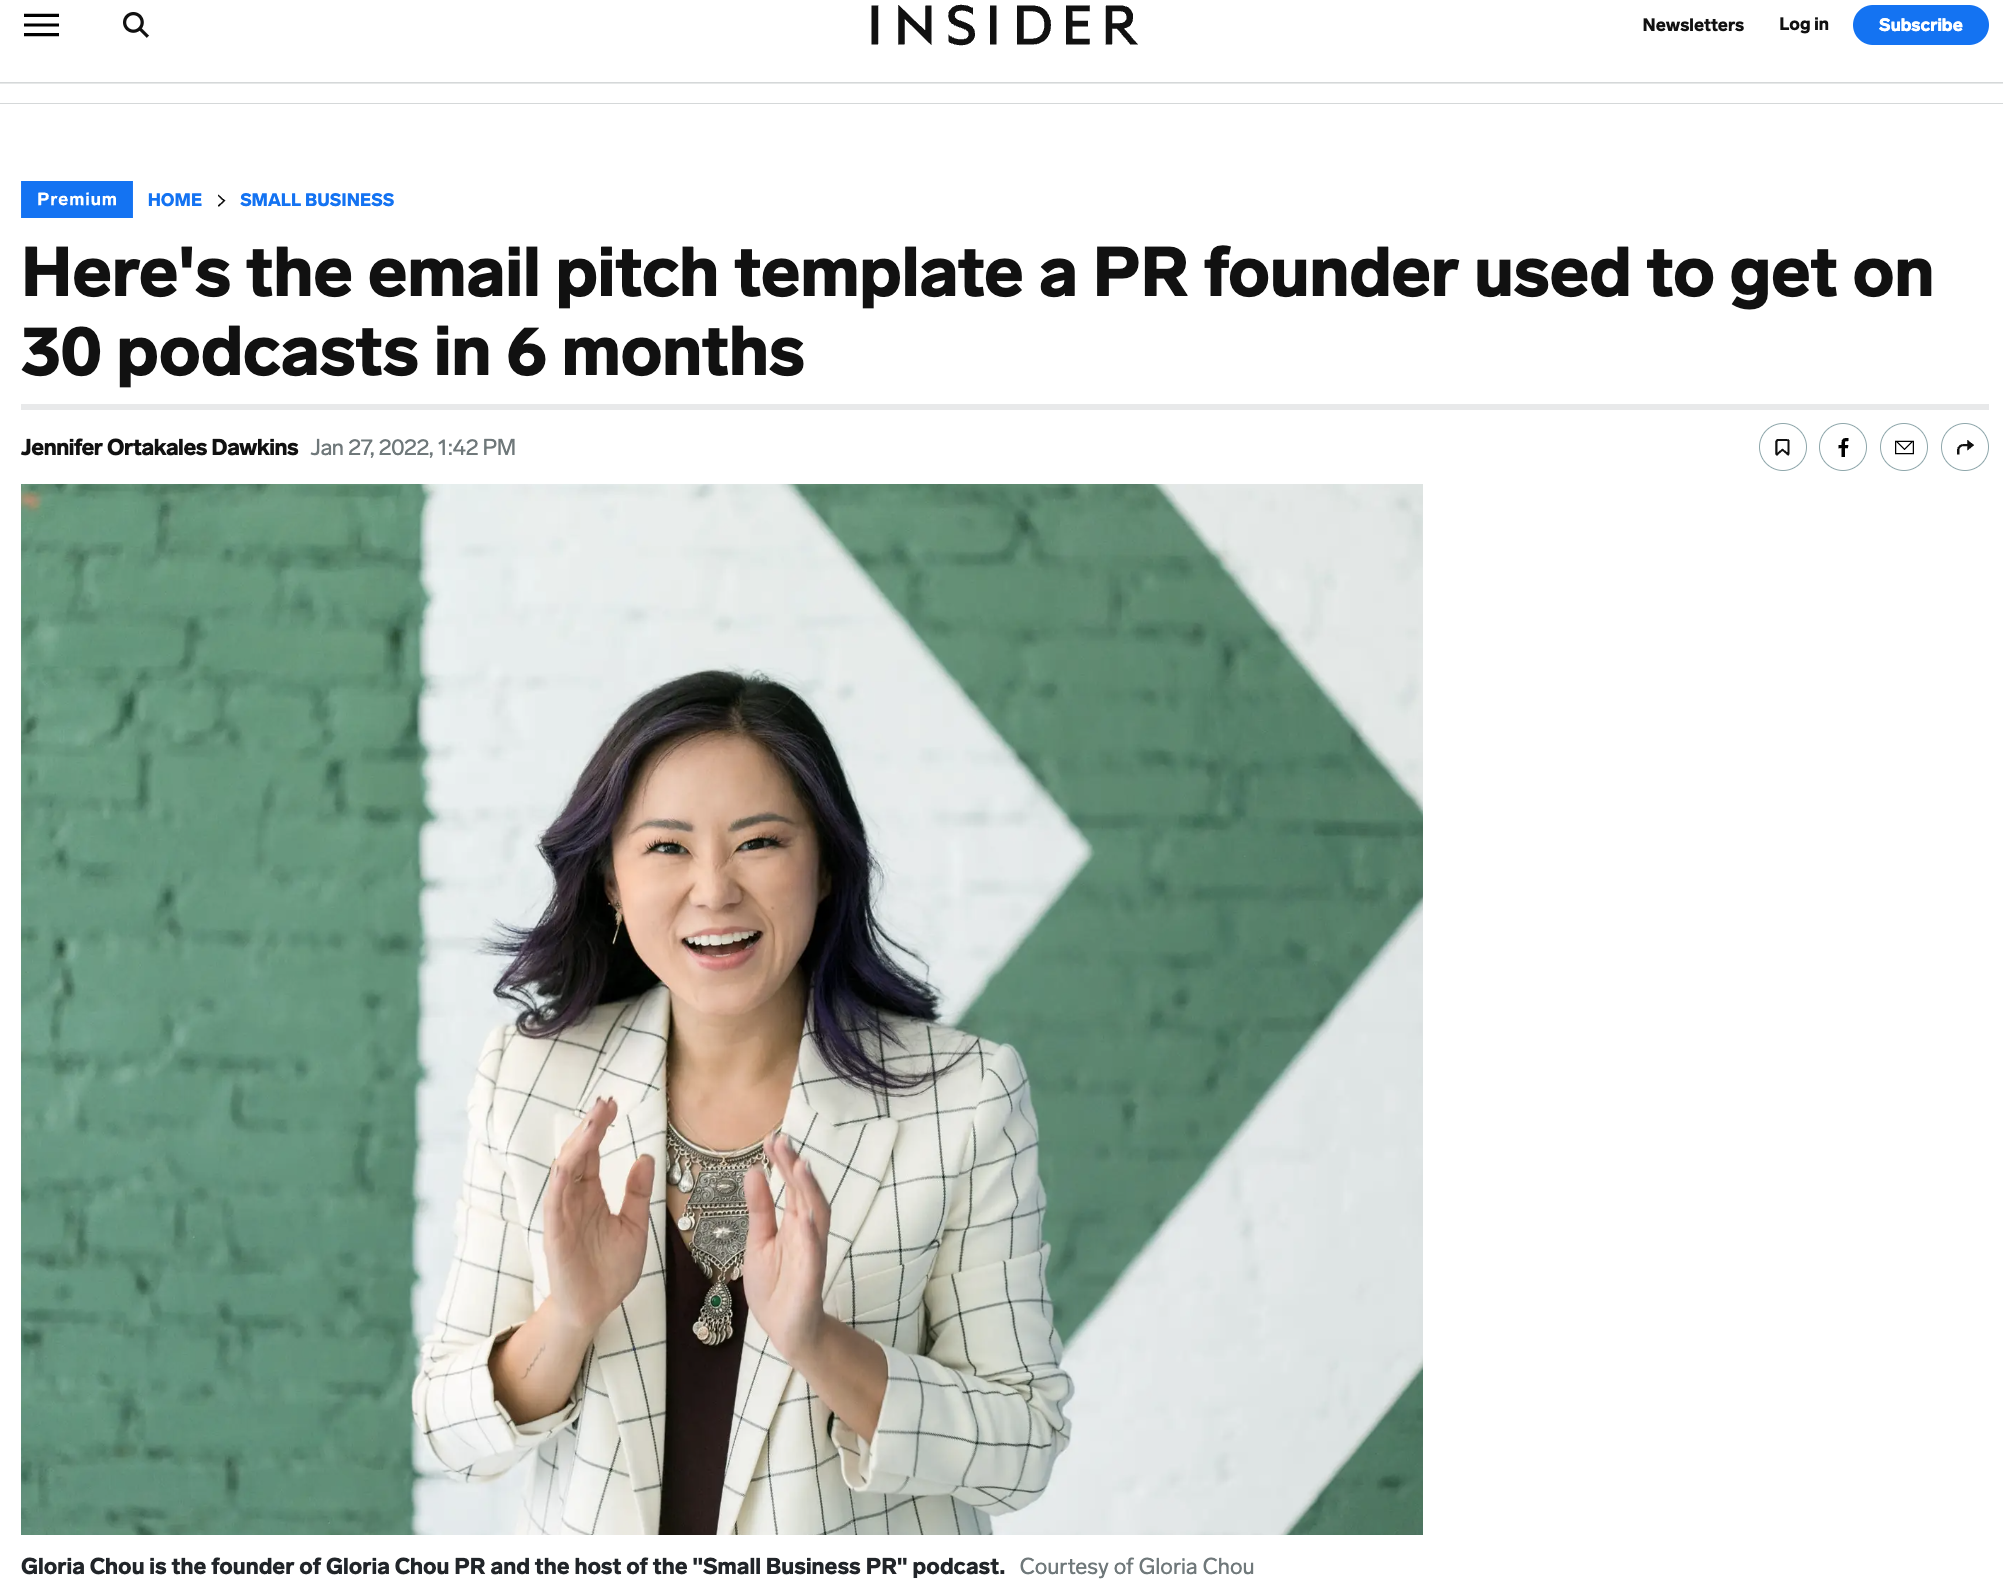Open the hamburger navigation menu
The width and height of the screenshot is (2003, 1583).
(x=42, y=25)
